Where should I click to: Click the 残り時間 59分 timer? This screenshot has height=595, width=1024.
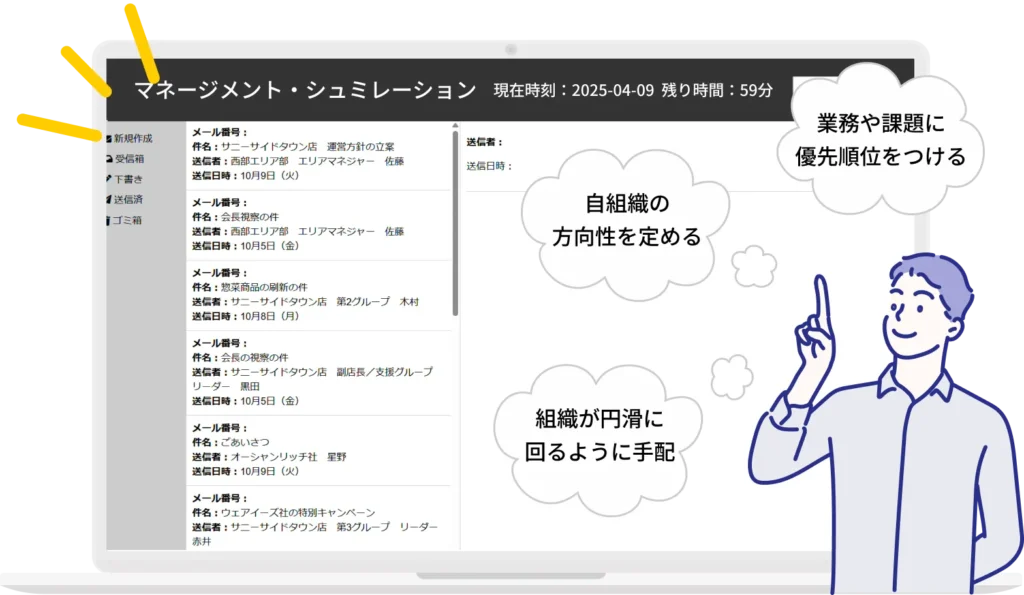click(x=717, y=90)
